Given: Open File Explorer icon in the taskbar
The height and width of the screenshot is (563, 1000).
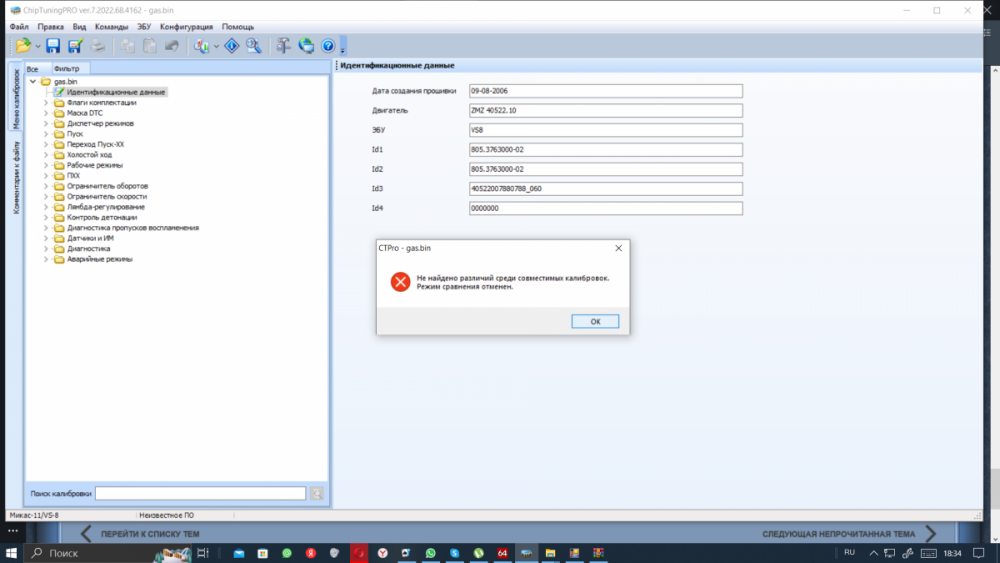Looking at the screenshot, I should (550, 553).
